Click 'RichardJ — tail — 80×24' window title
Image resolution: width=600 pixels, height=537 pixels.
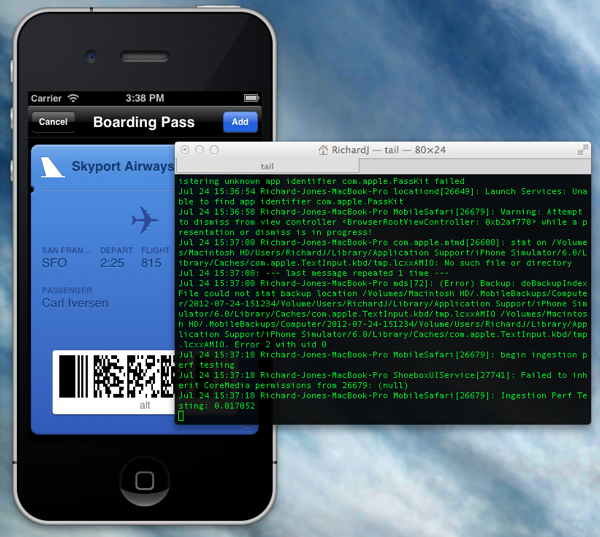click(x=388, y=150)
